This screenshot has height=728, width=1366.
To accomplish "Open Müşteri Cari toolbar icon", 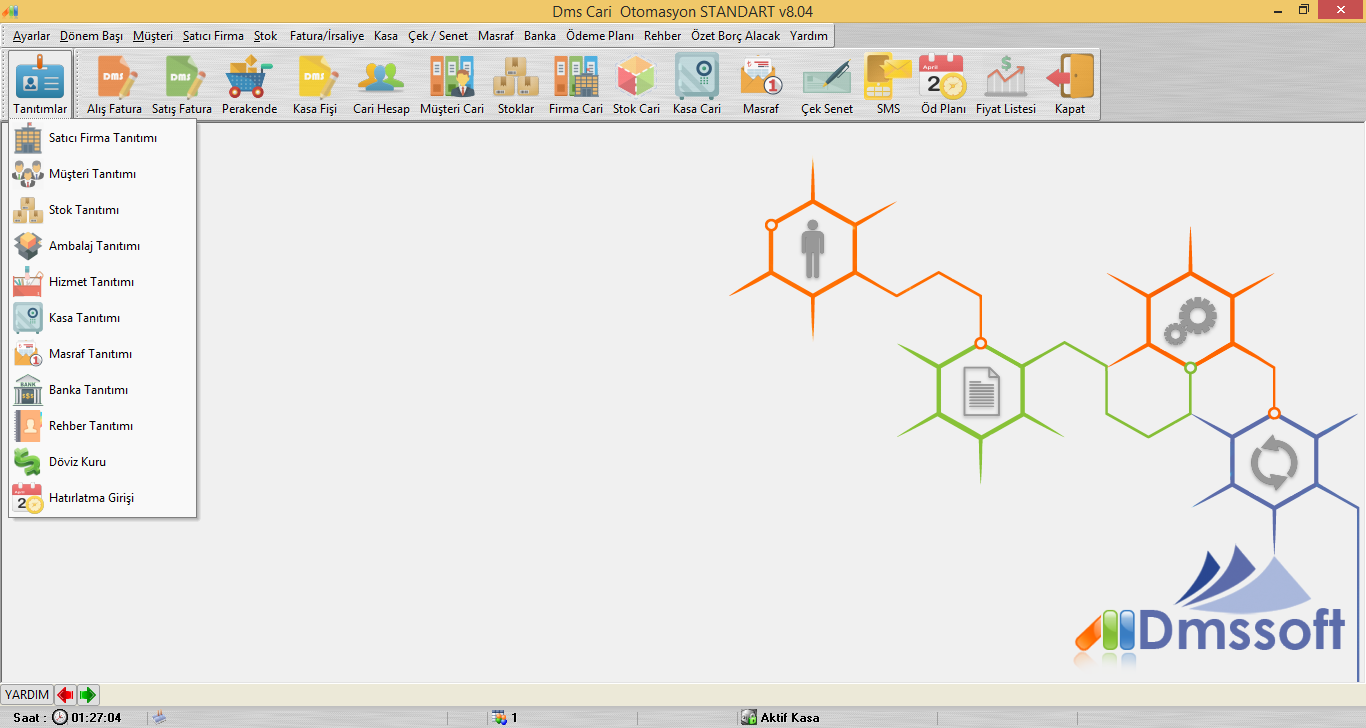I will pos(452,85).
